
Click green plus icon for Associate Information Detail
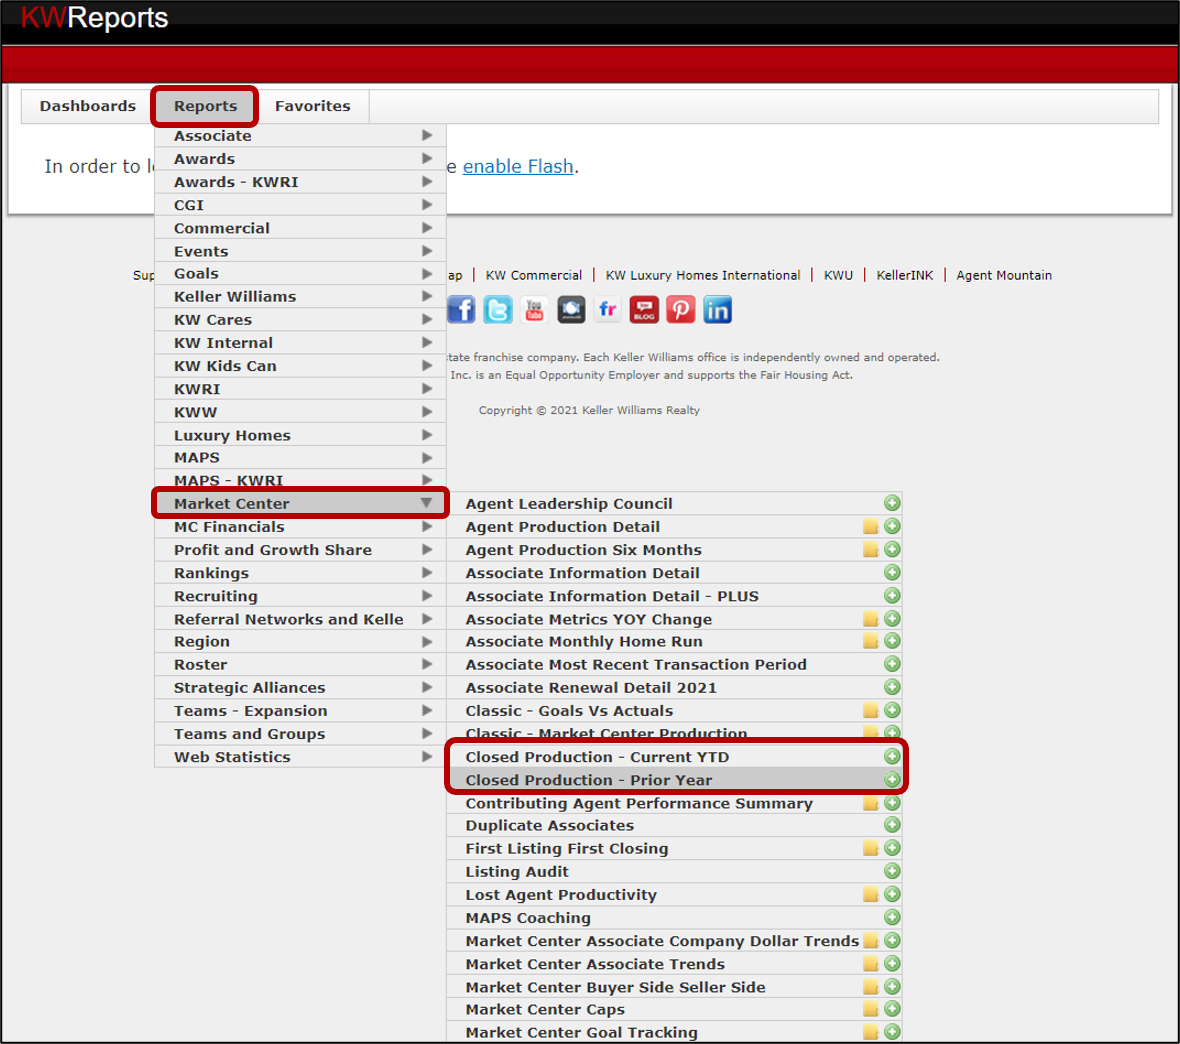pyautogui.click(x=892, y=573)
